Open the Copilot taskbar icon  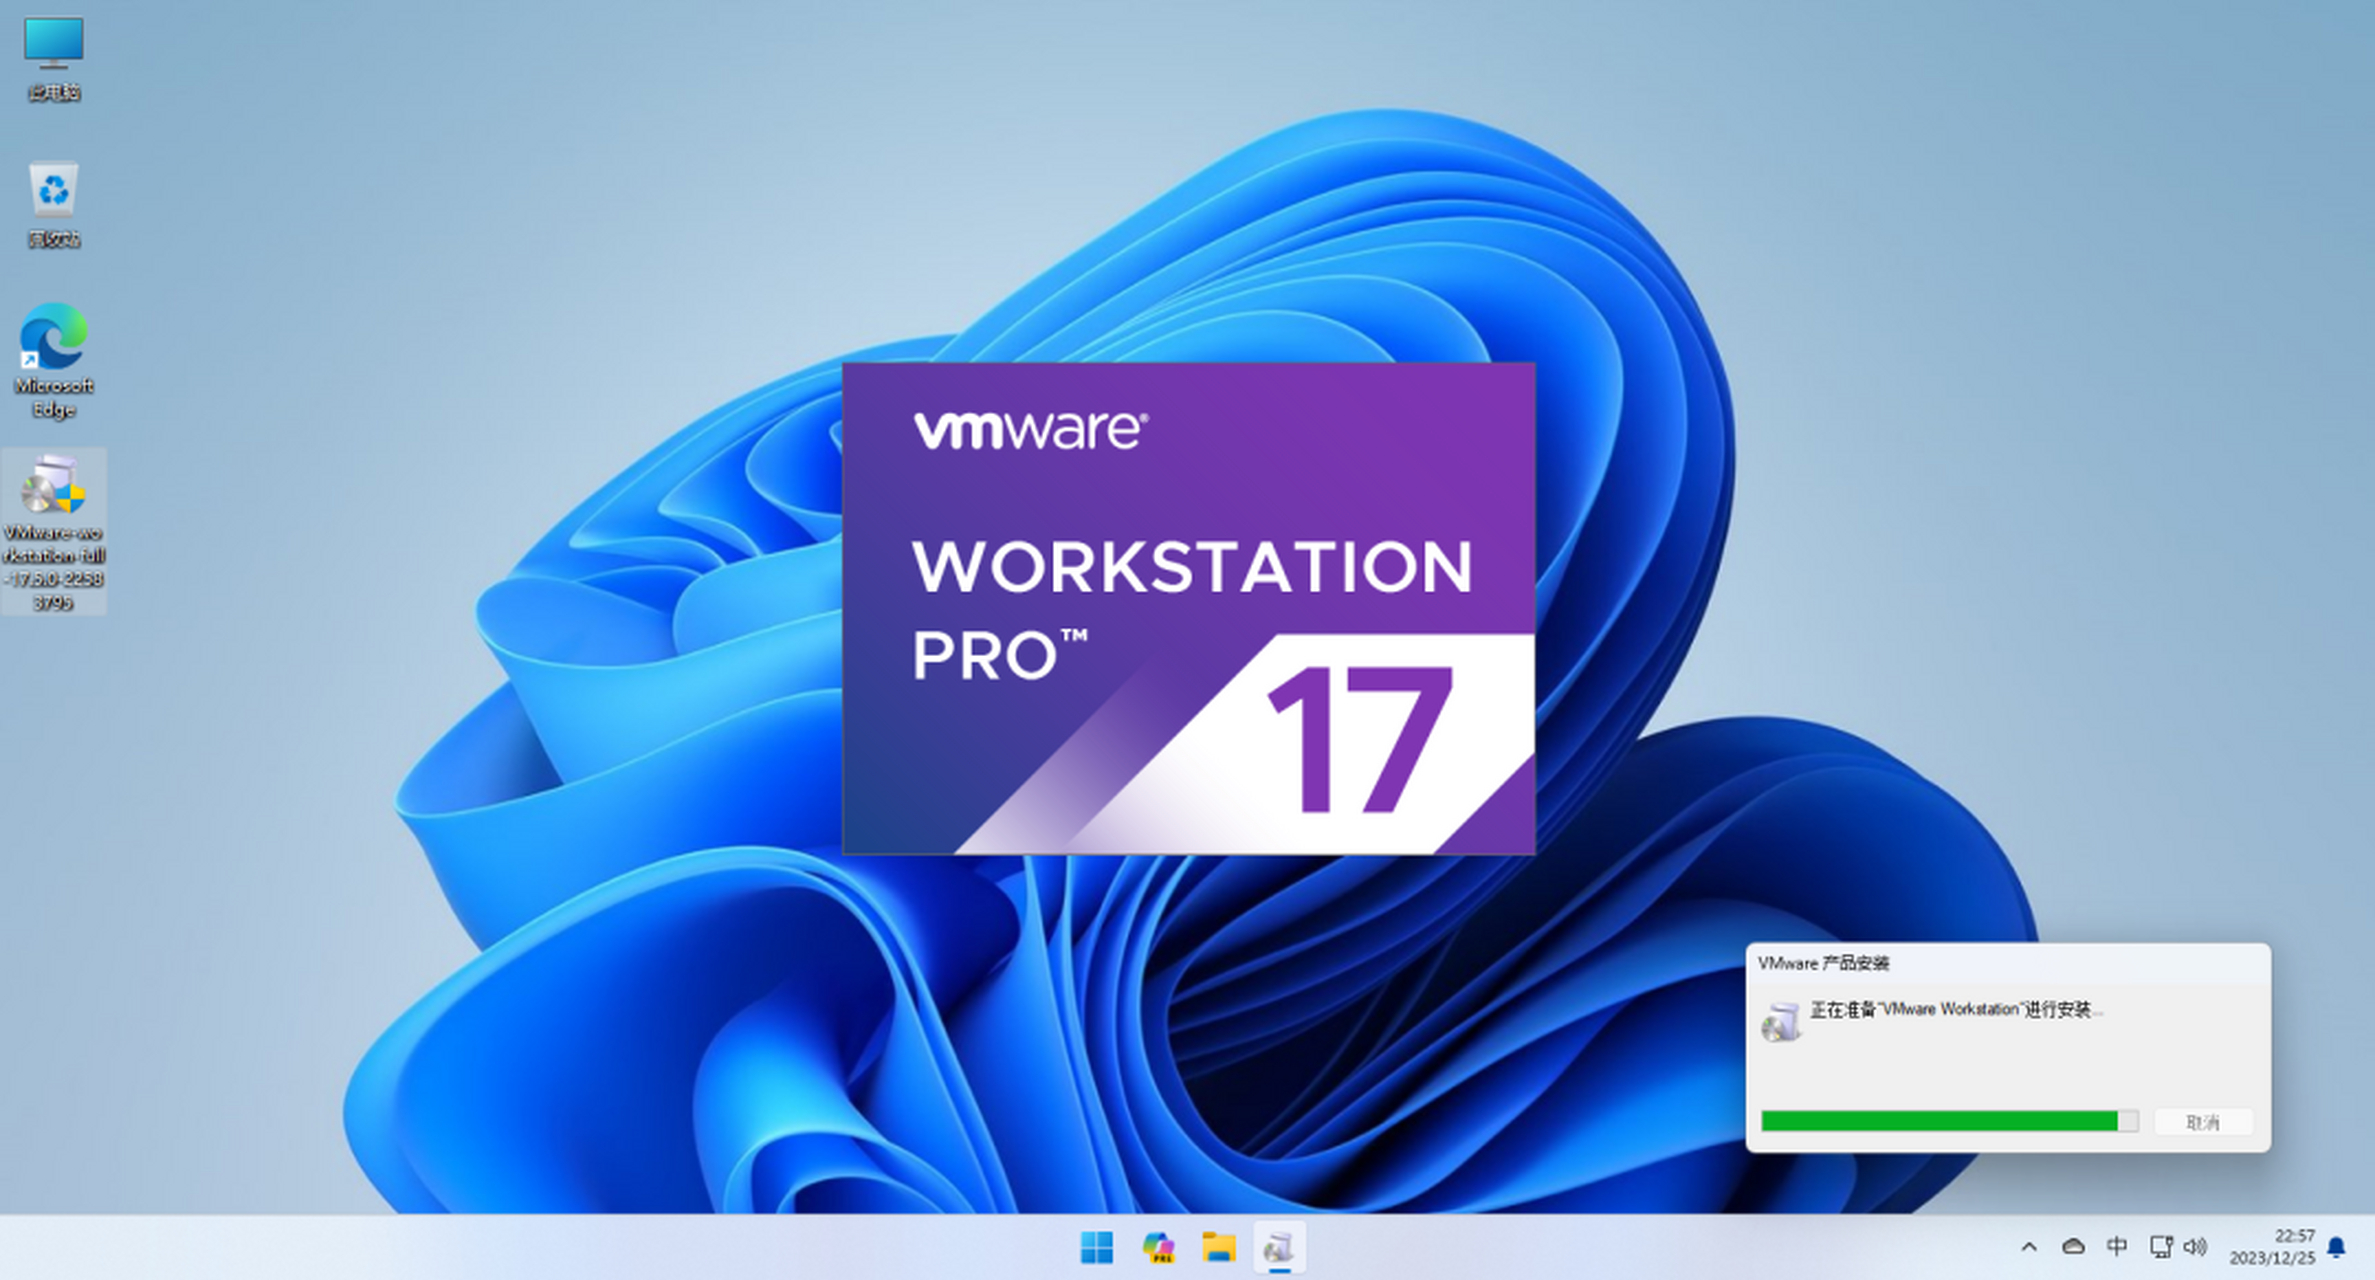tap(1158, 1247)
